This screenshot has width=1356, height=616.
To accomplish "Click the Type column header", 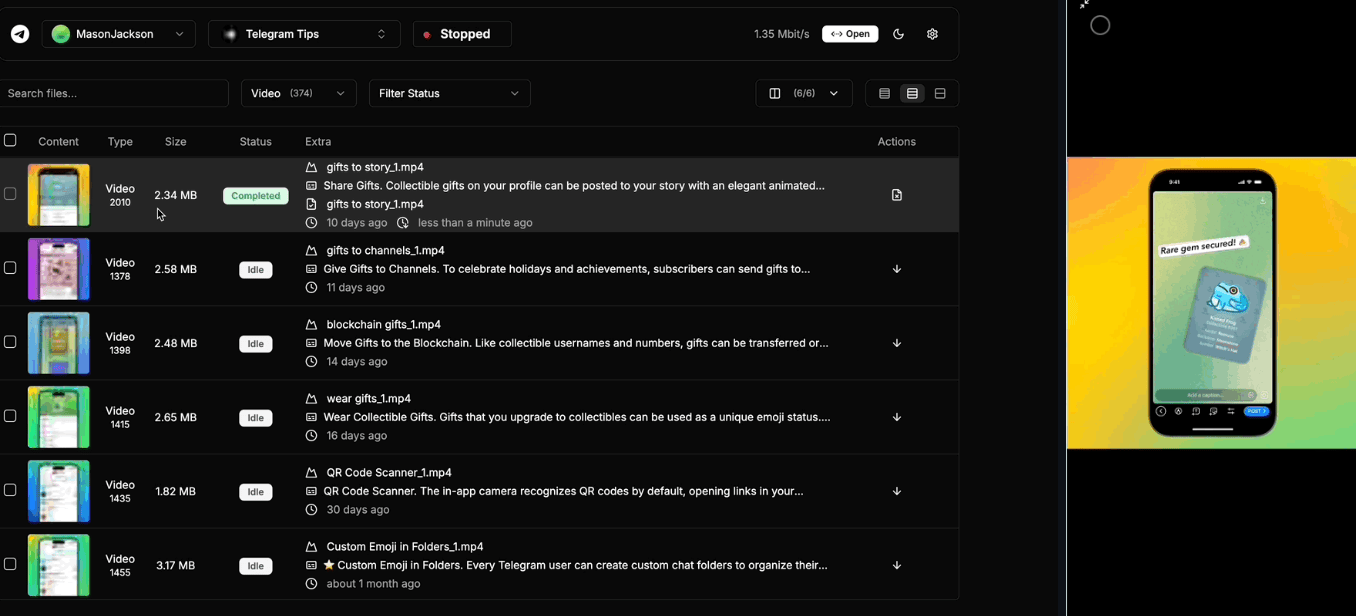I will (120, 142).
